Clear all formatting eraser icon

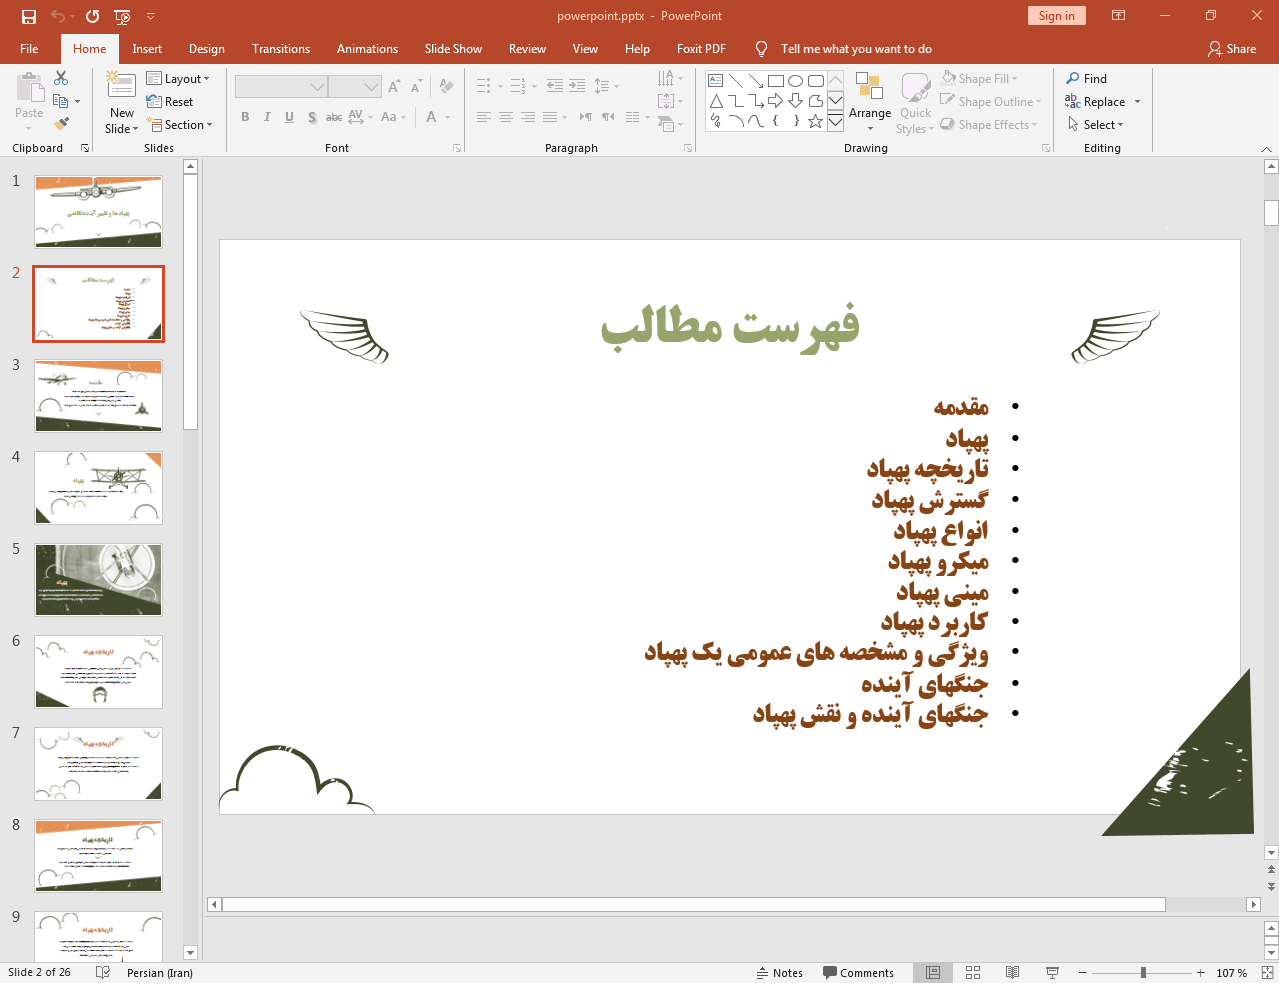click(x=446, y=87)
